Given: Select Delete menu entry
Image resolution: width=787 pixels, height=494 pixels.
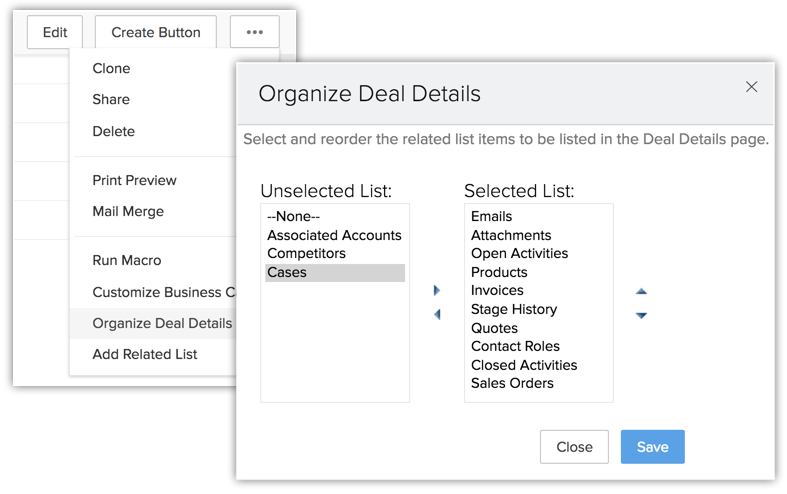Looking at the screenshot, I should pyautogui.click(x=113, y=131).
